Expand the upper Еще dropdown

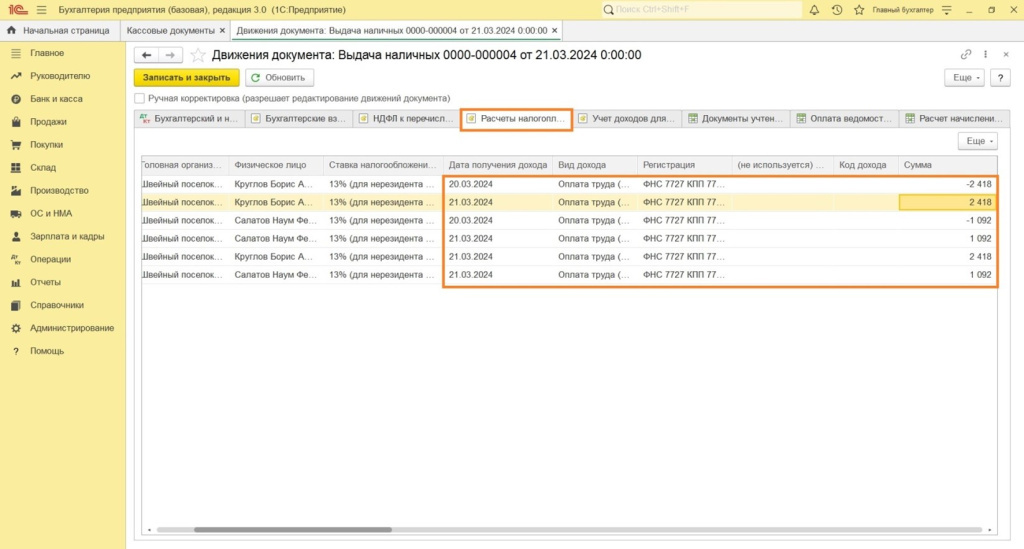(x=964, y=77)
